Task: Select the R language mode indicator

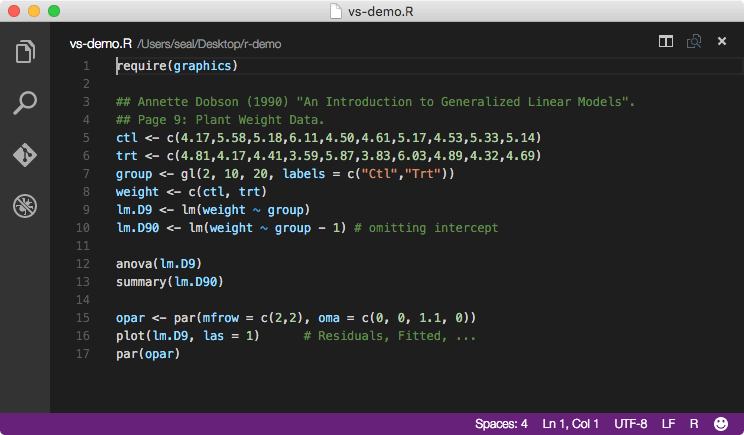Action: [x=694, y=424]
